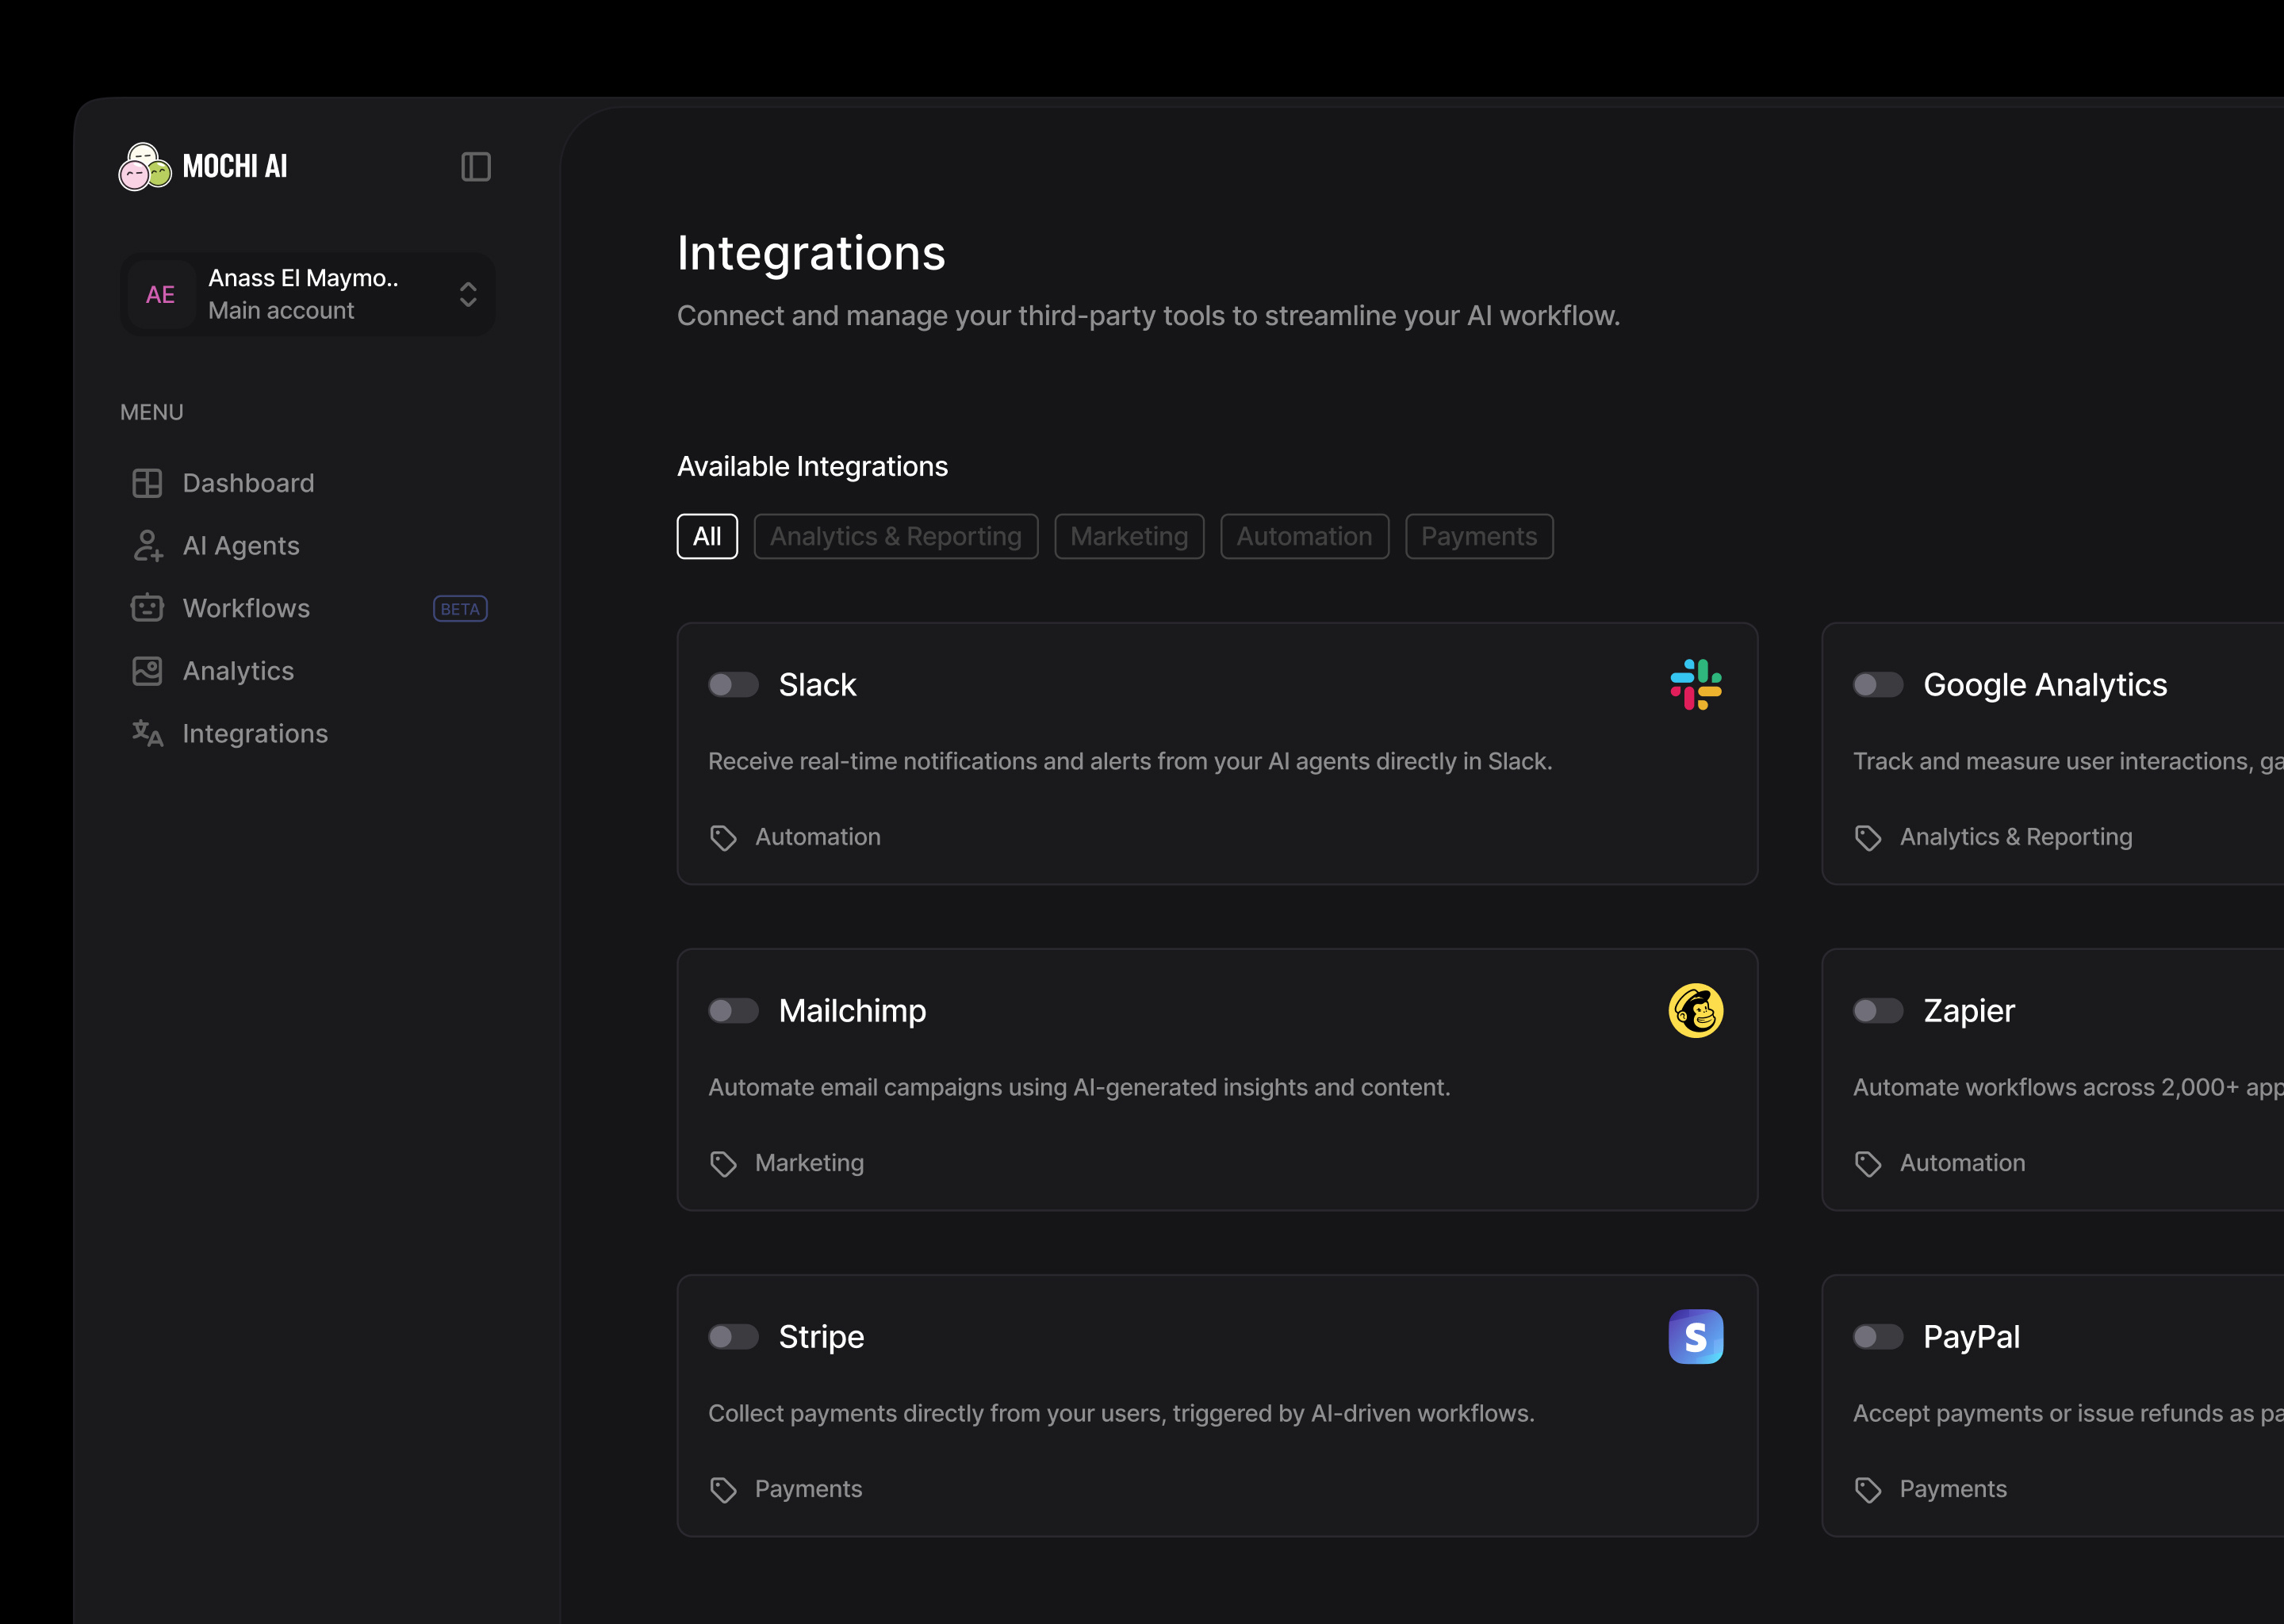The image size is (2284, 1624).
Task: Open the account switcher chevron
Action: coord(467,294)
